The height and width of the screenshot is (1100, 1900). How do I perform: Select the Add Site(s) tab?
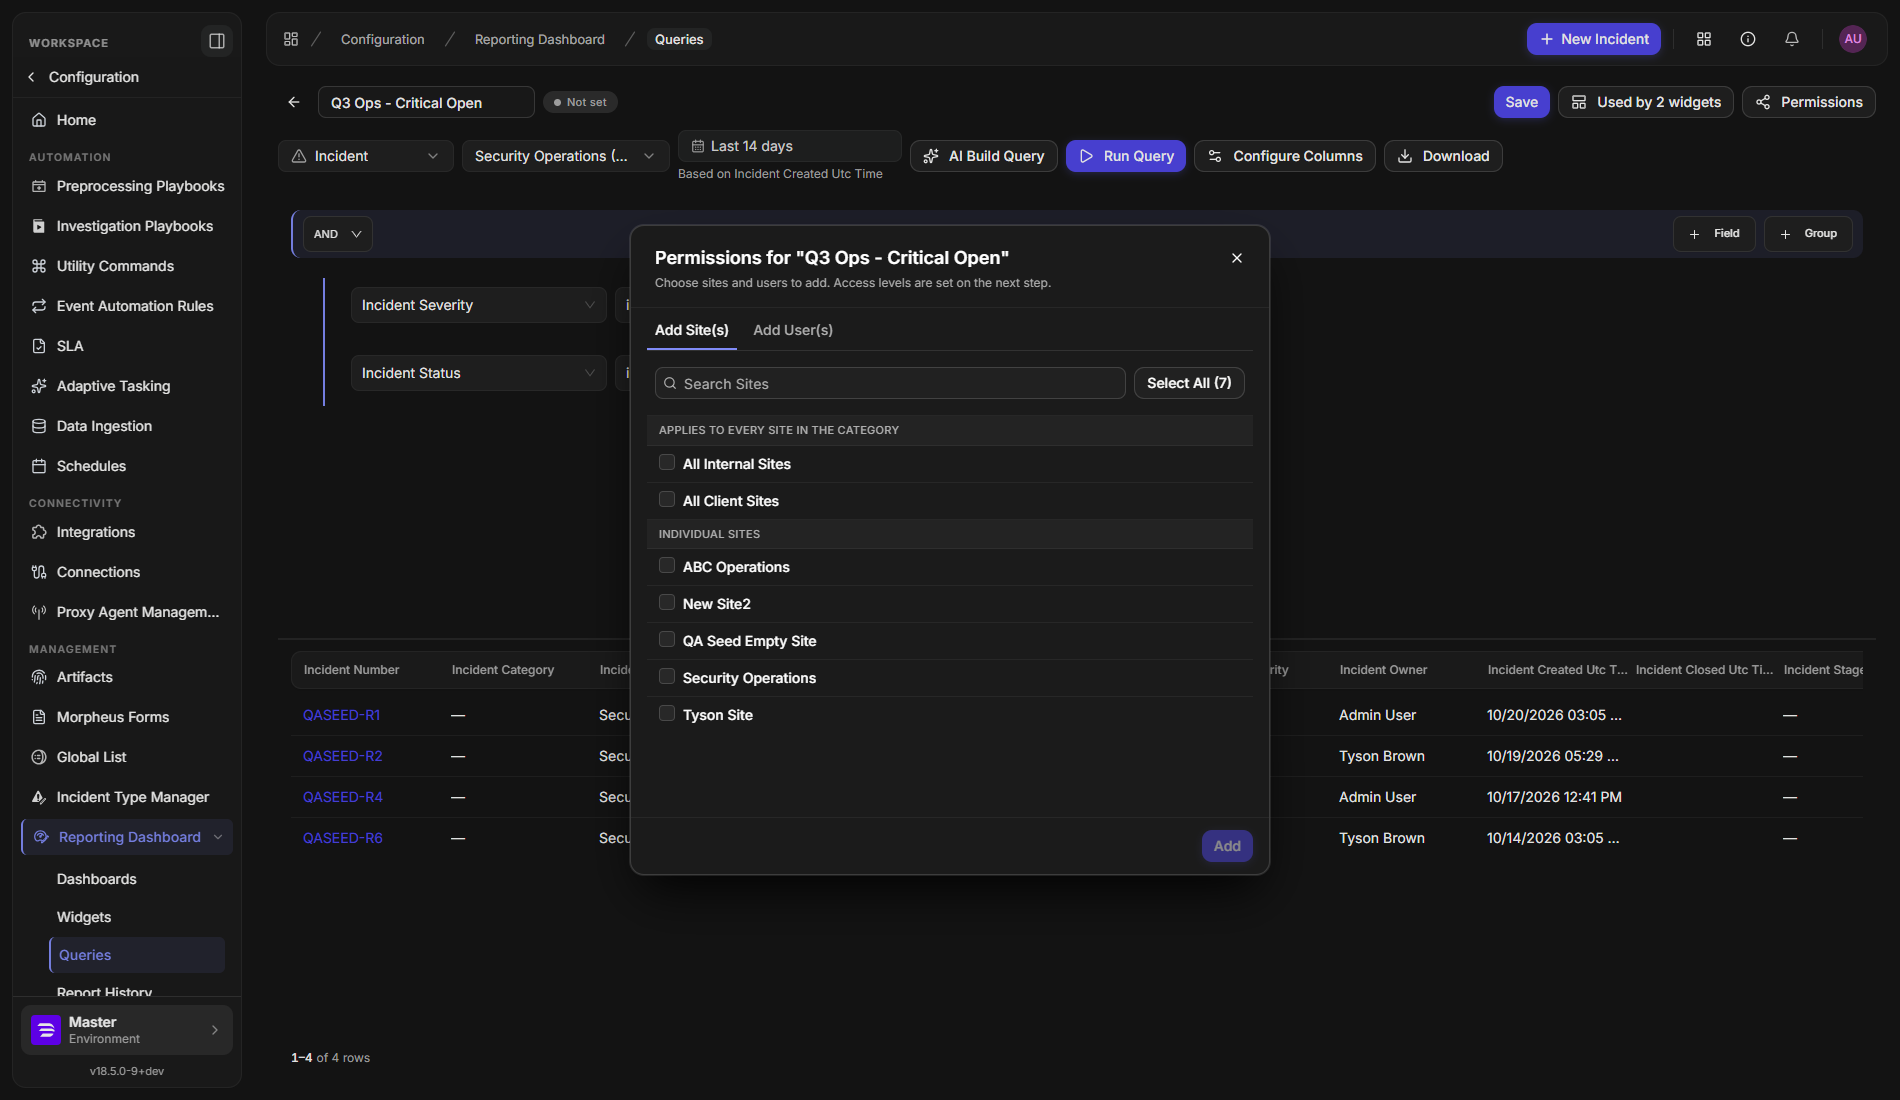(692, 330)
